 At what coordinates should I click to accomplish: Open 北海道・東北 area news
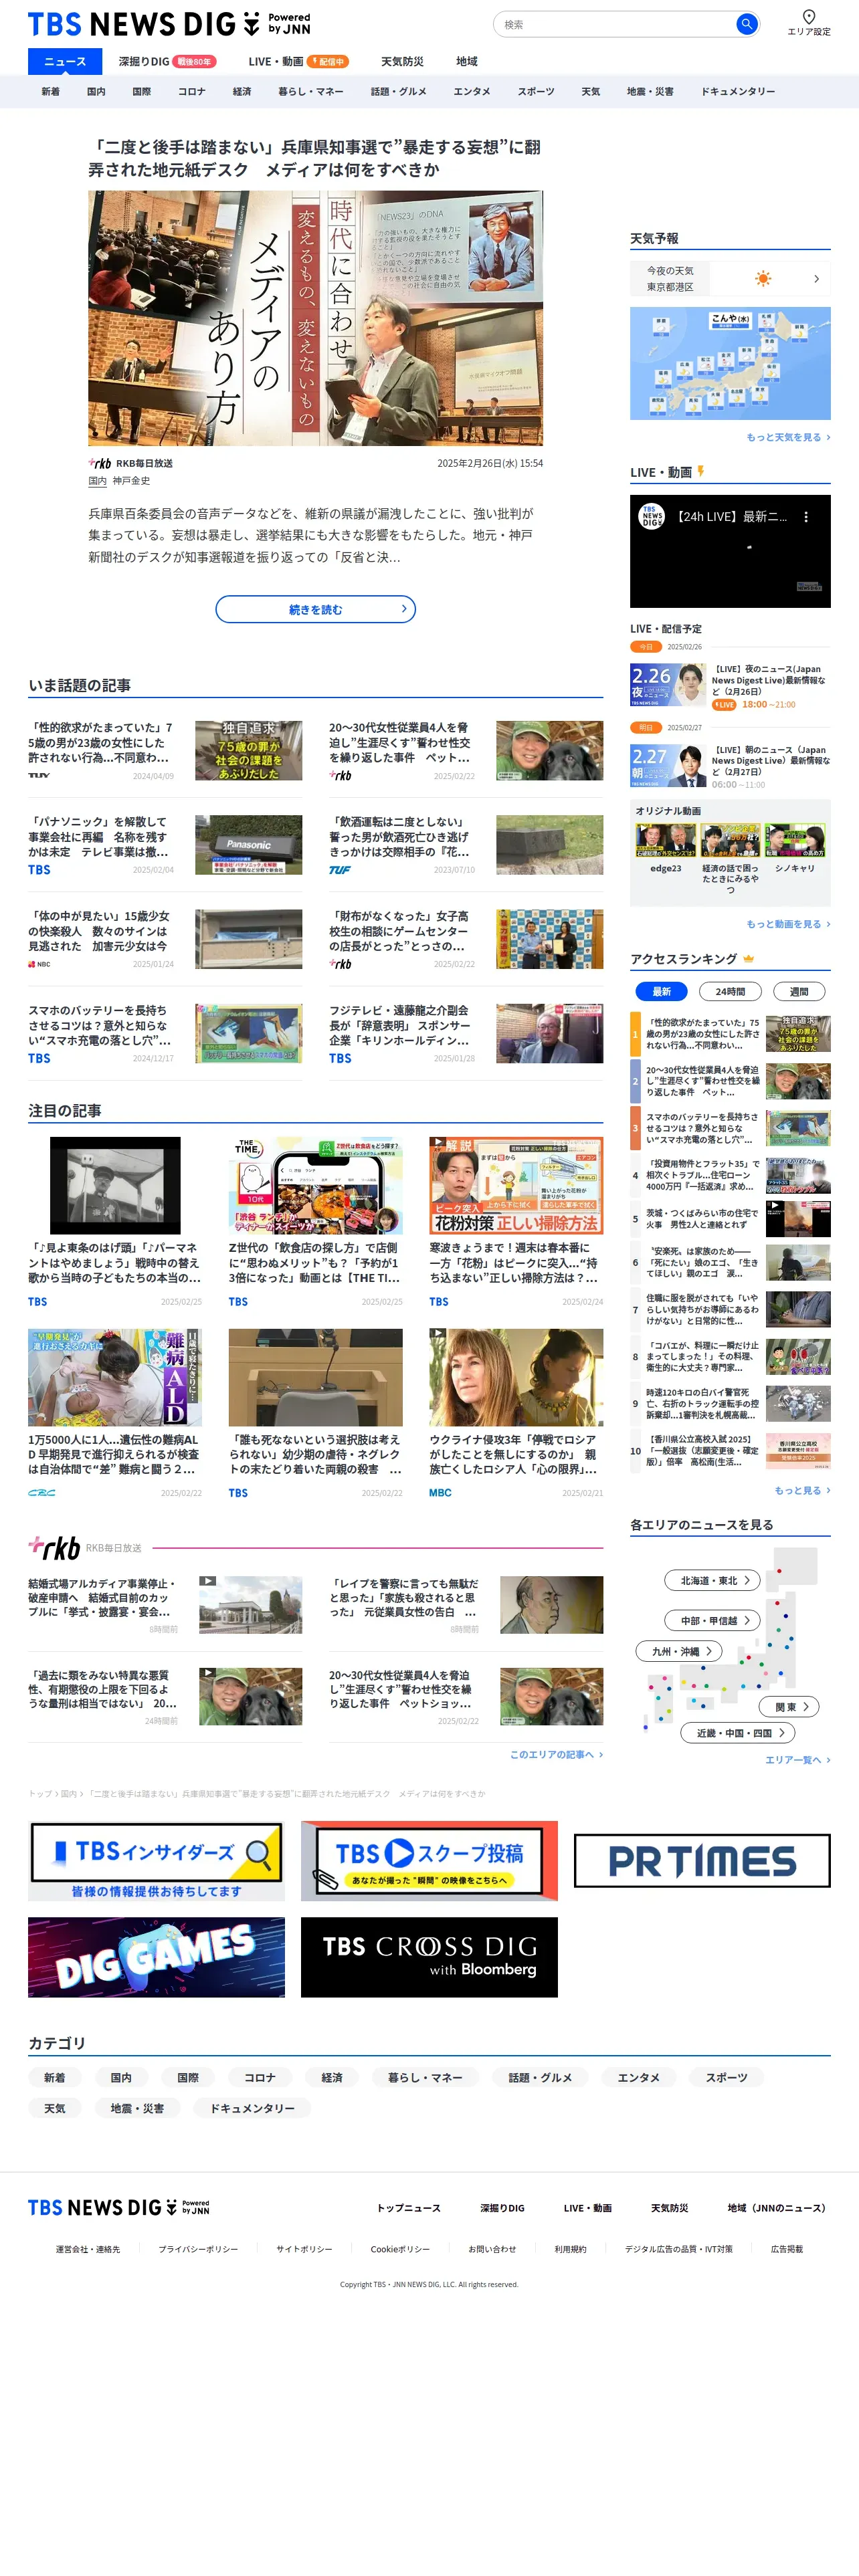[x=712, y=1580]
